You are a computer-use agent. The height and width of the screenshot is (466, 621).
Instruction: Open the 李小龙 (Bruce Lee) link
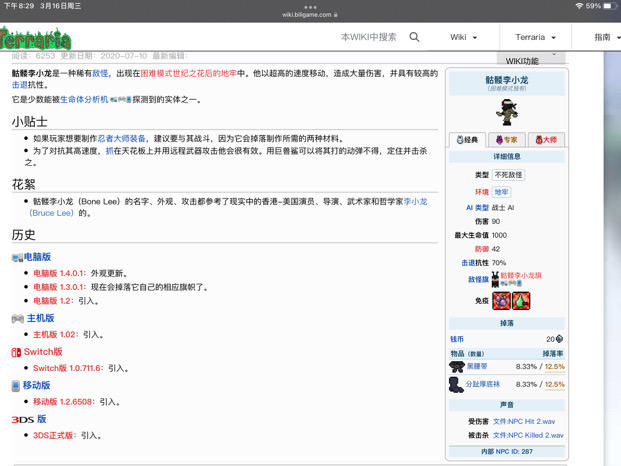415,202
